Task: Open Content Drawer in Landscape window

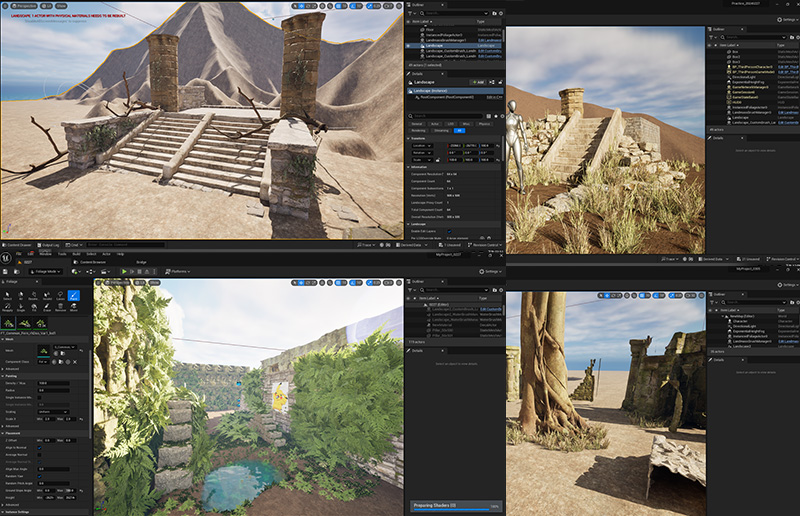Action: click(17, 245)
